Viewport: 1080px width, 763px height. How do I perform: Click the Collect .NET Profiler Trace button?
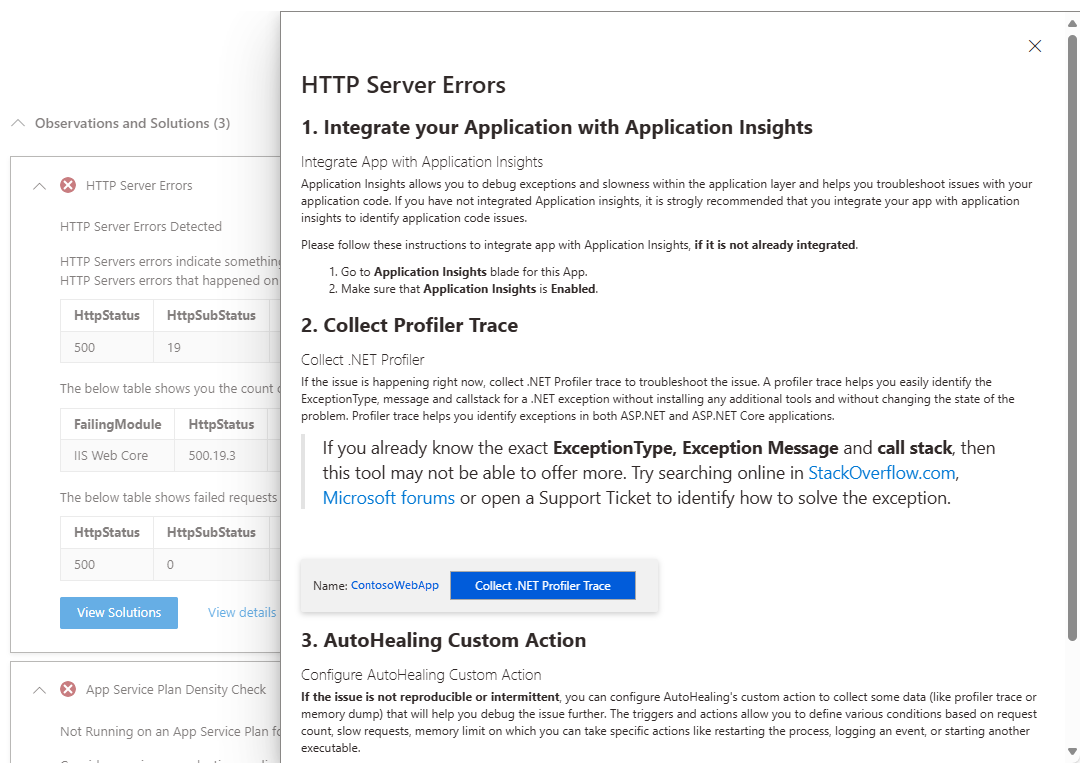(542, 585)
